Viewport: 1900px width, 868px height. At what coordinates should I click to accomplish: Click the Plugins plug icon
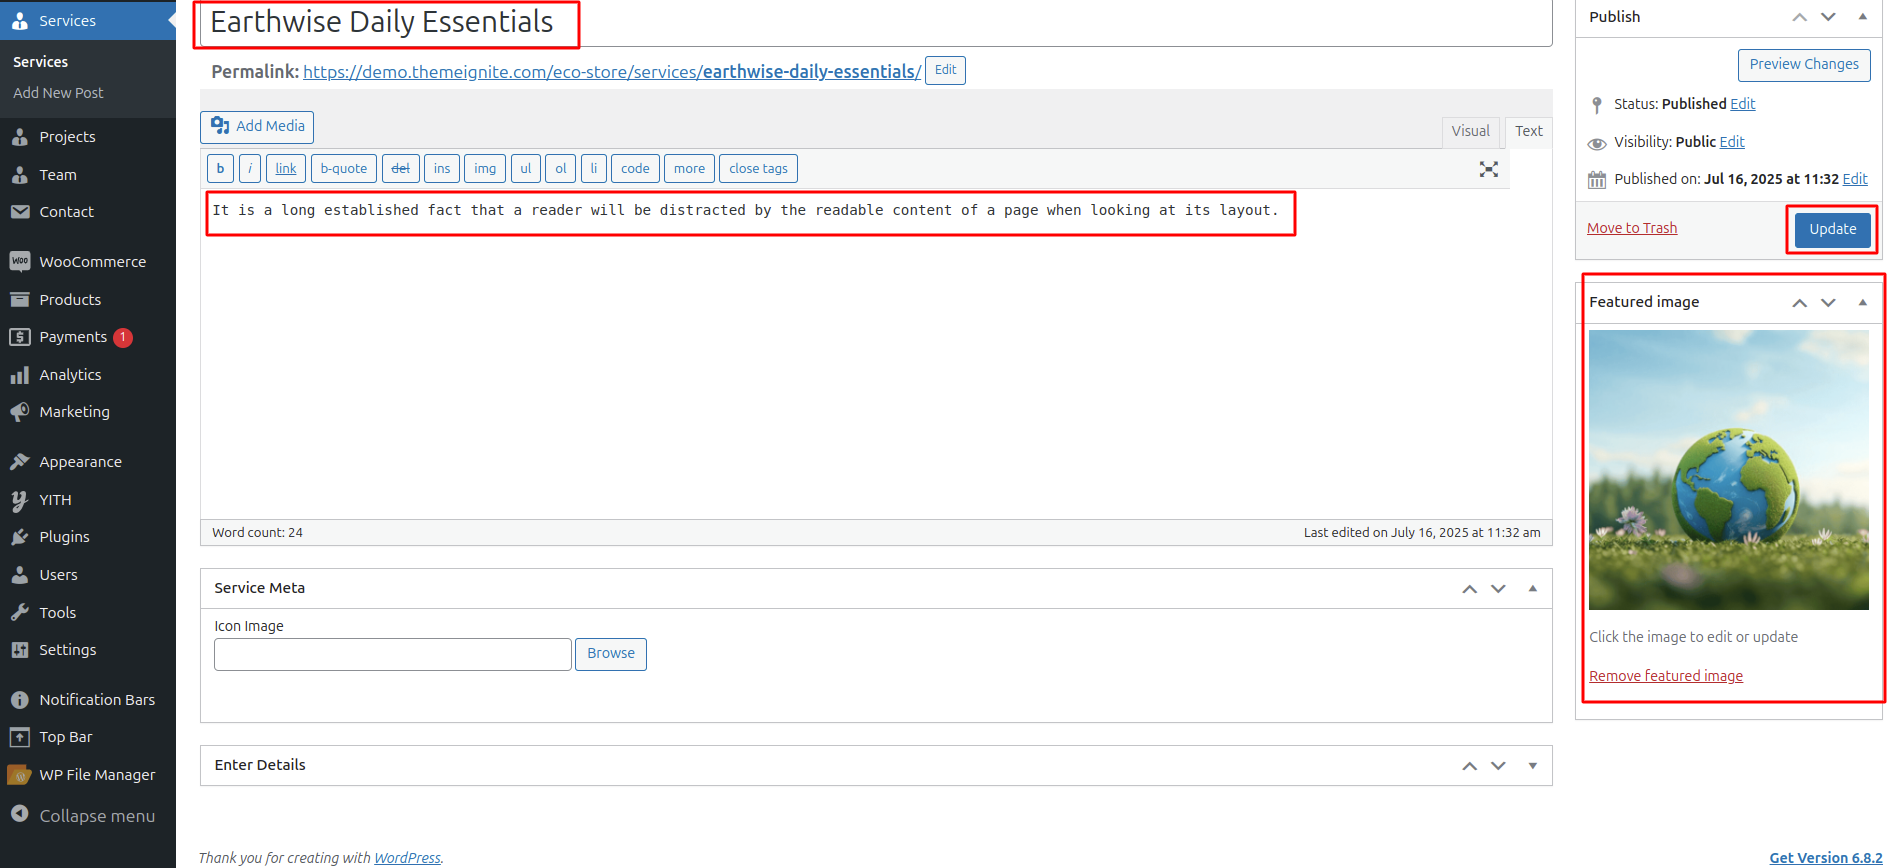[19, 537]
